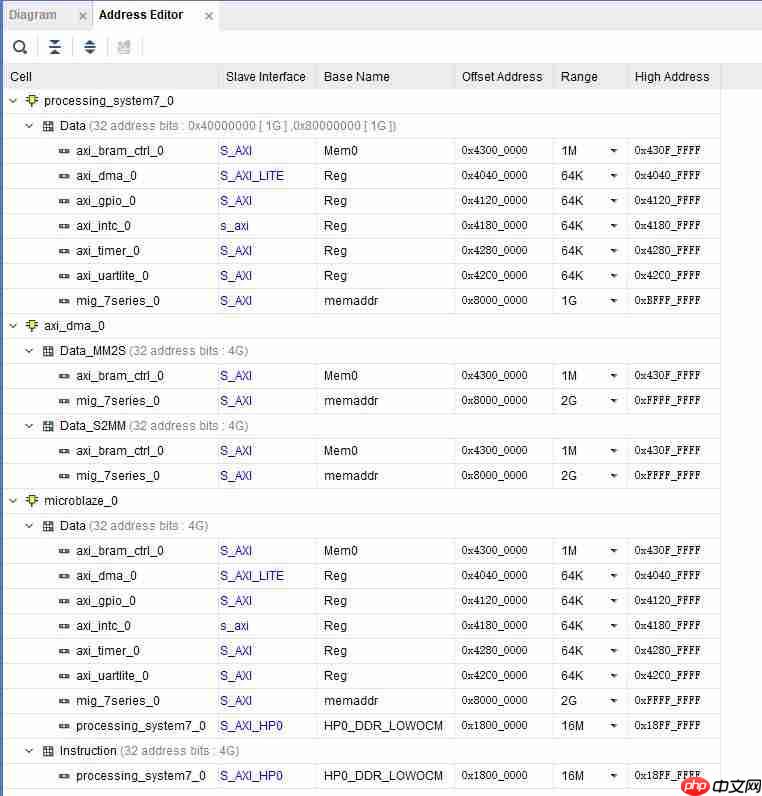This screenshot has width=762, height=796.
Task: Click memaddr base name under Data_MM2S
Action: (x=351, y=401)
